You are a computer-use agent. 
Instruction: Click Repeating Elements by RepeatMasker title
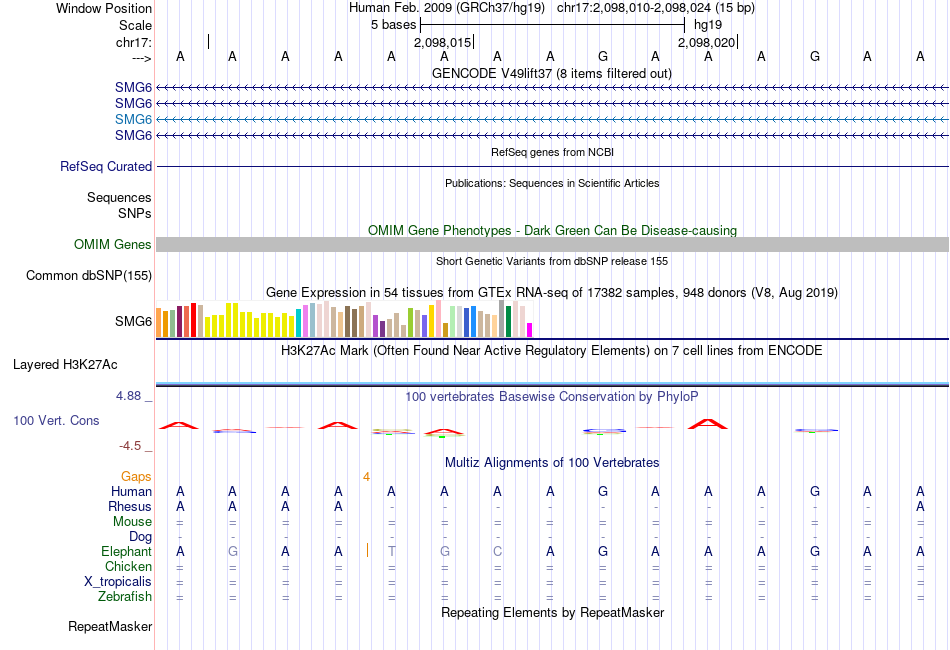point(553,612)
